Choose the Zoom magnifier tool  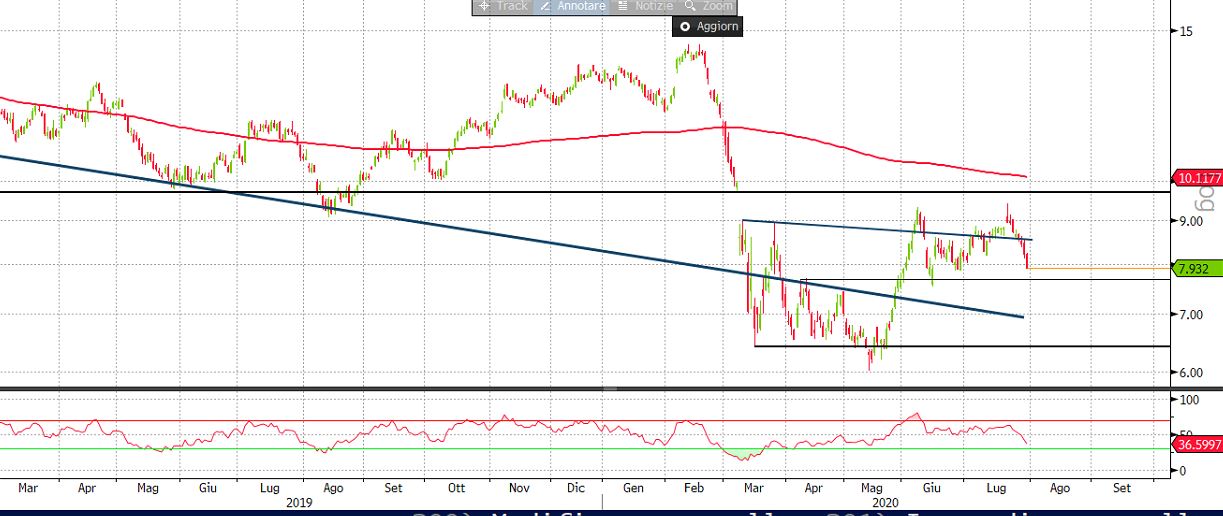tap(709, 6)
